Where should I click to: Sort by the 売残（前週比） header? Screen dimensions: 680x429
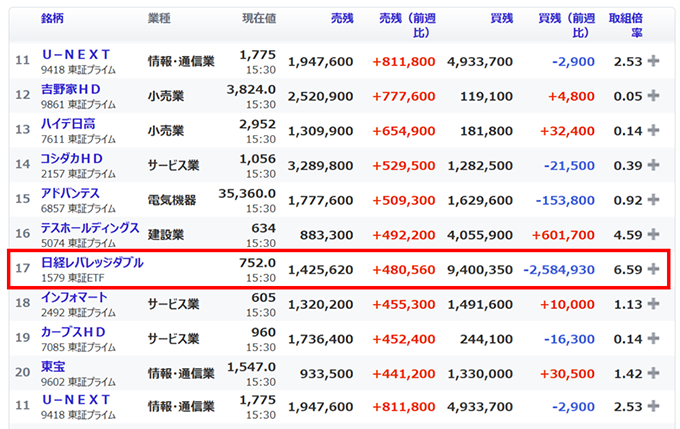[407, 25]
